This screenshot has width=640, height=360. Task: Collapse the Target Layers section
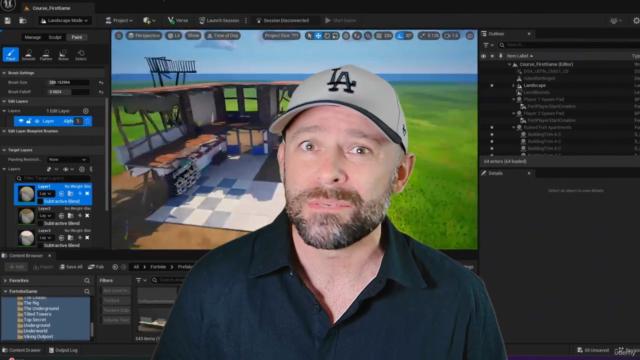coord(4,150)
